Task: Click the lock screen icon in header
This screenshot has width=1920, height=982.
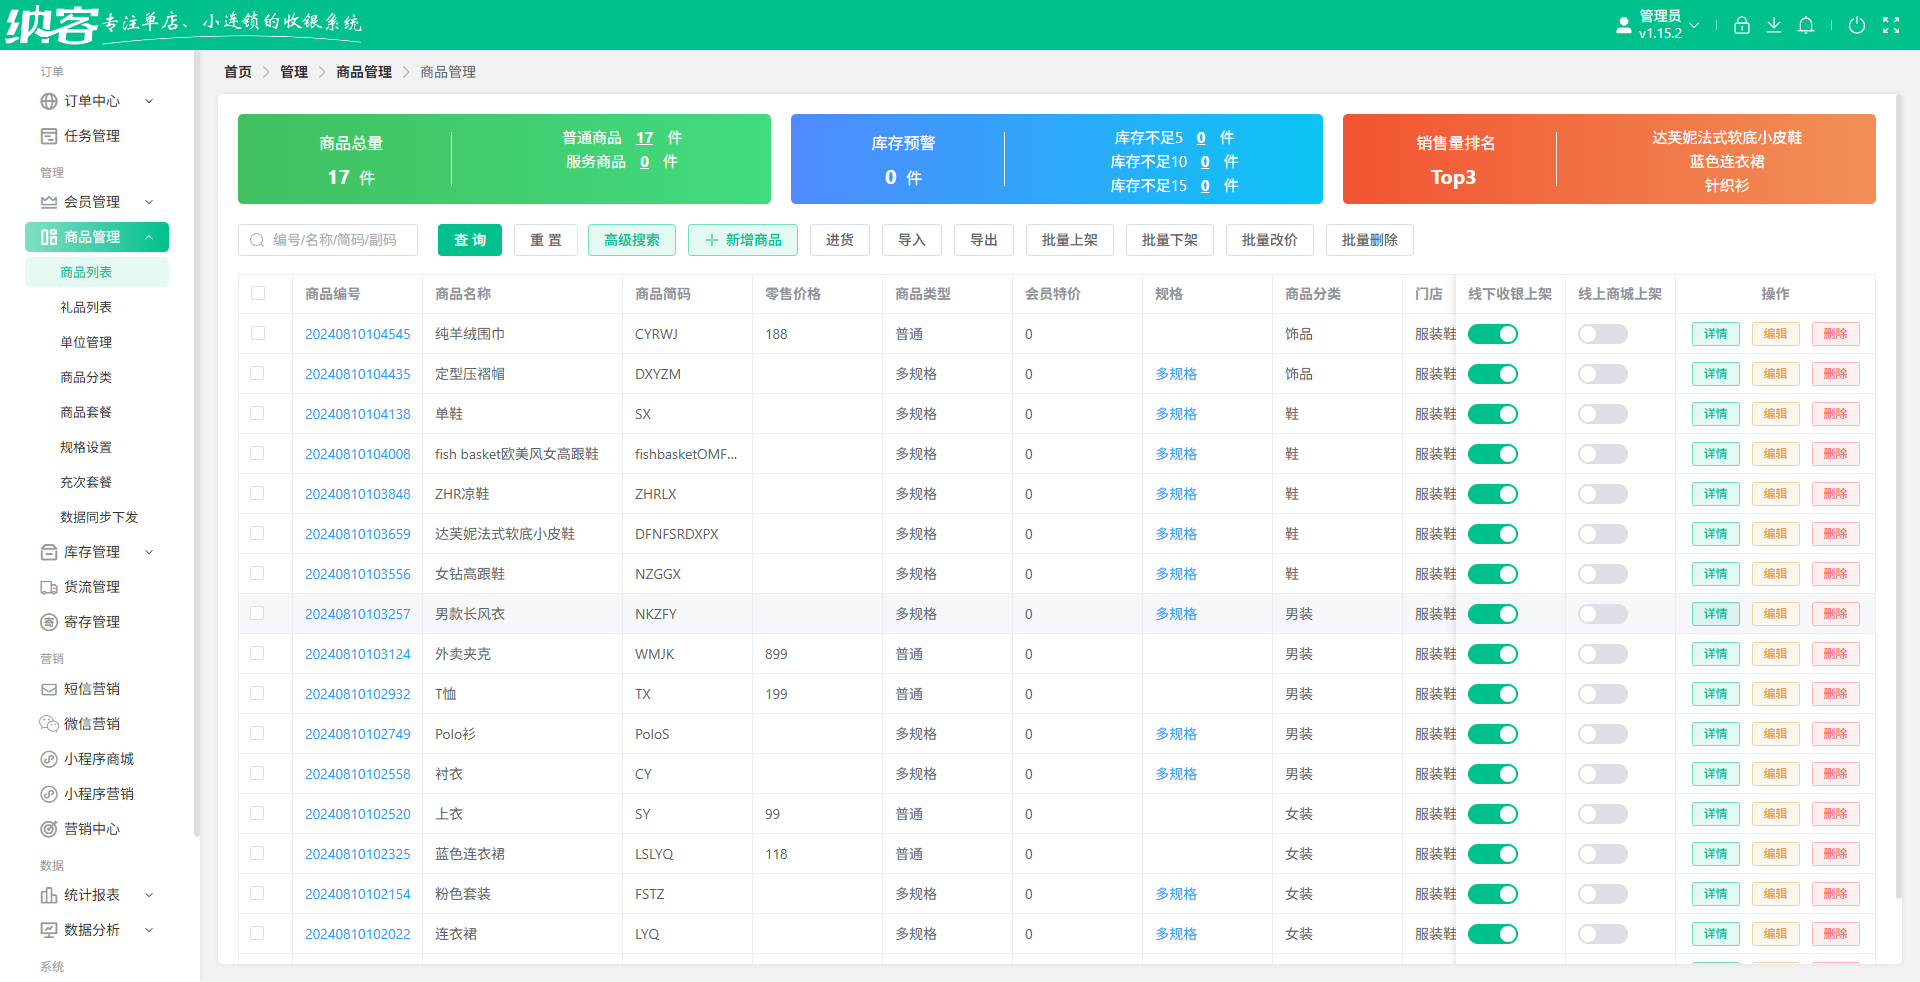Action: pyautogui.click(x=1741, y=26)
